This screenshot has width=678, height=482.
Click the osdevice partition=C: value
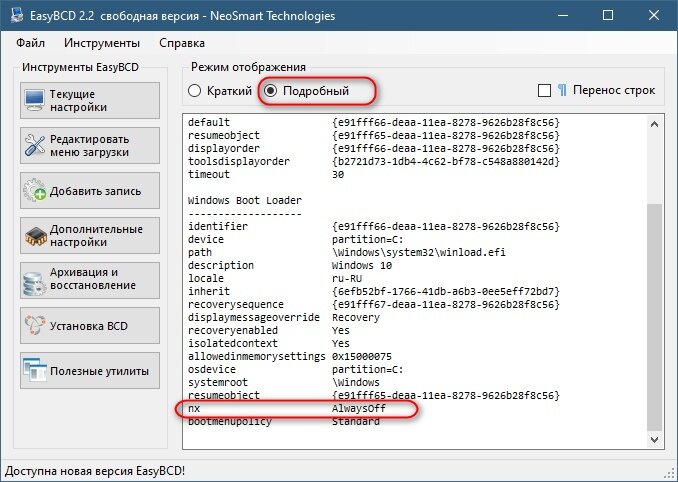click(368, 370)
